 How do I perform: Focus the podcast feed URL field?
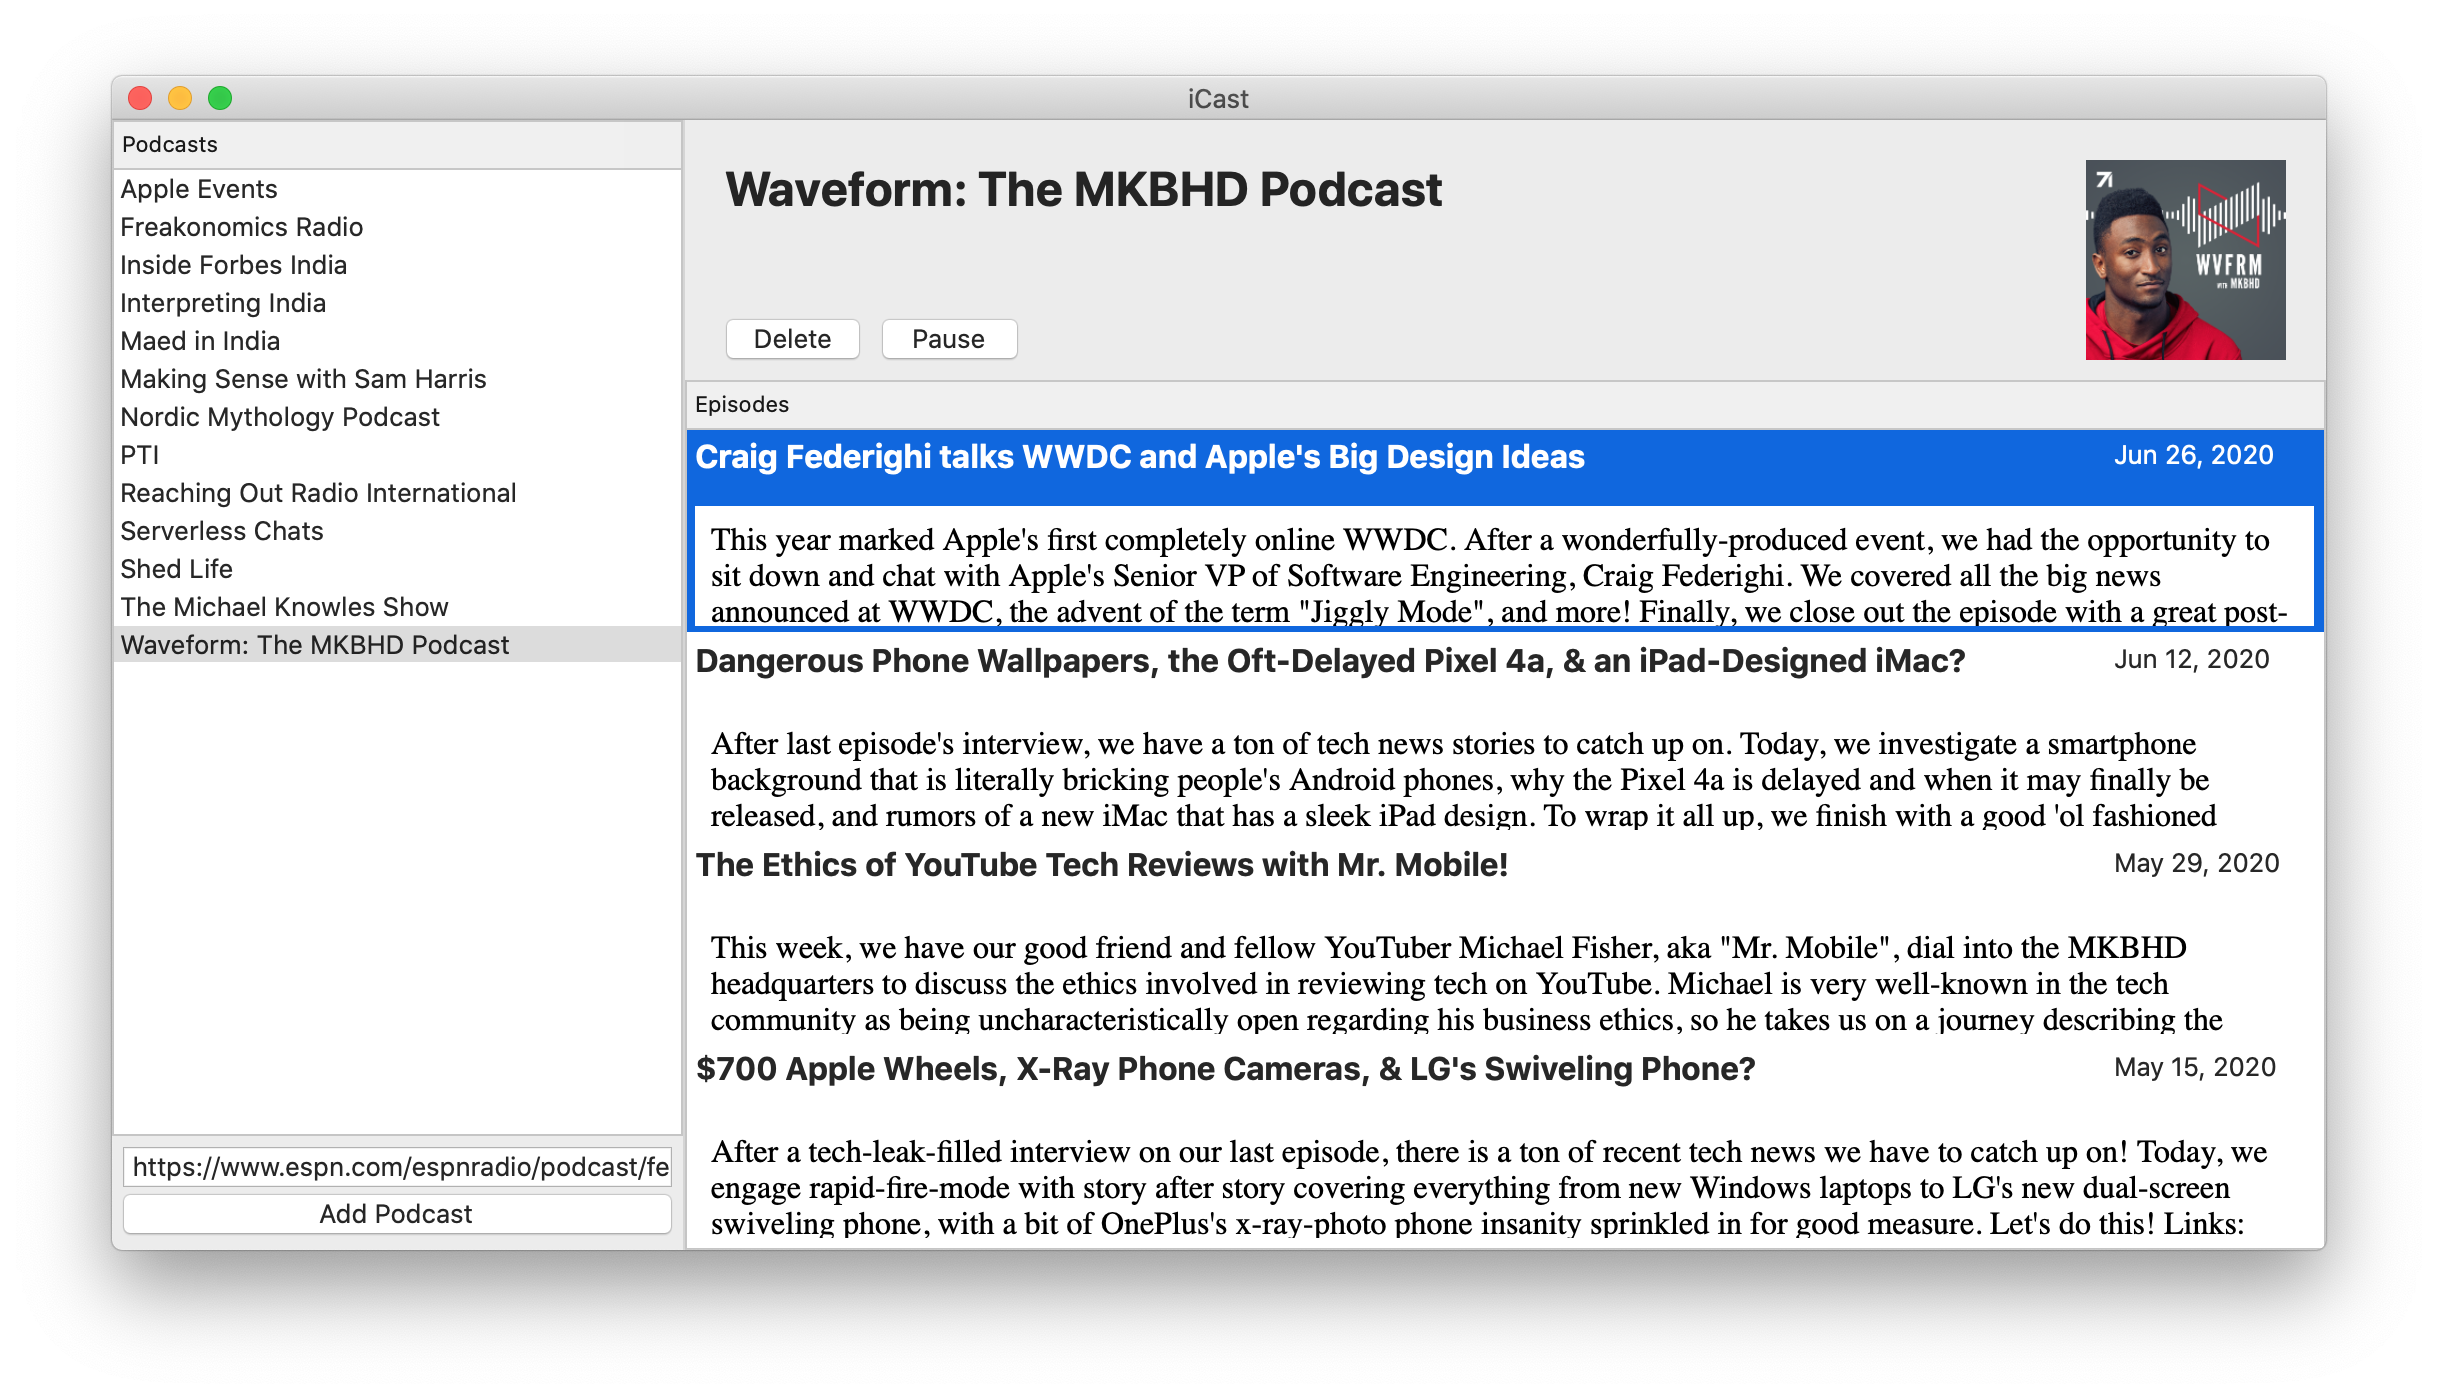(397, 1167)
